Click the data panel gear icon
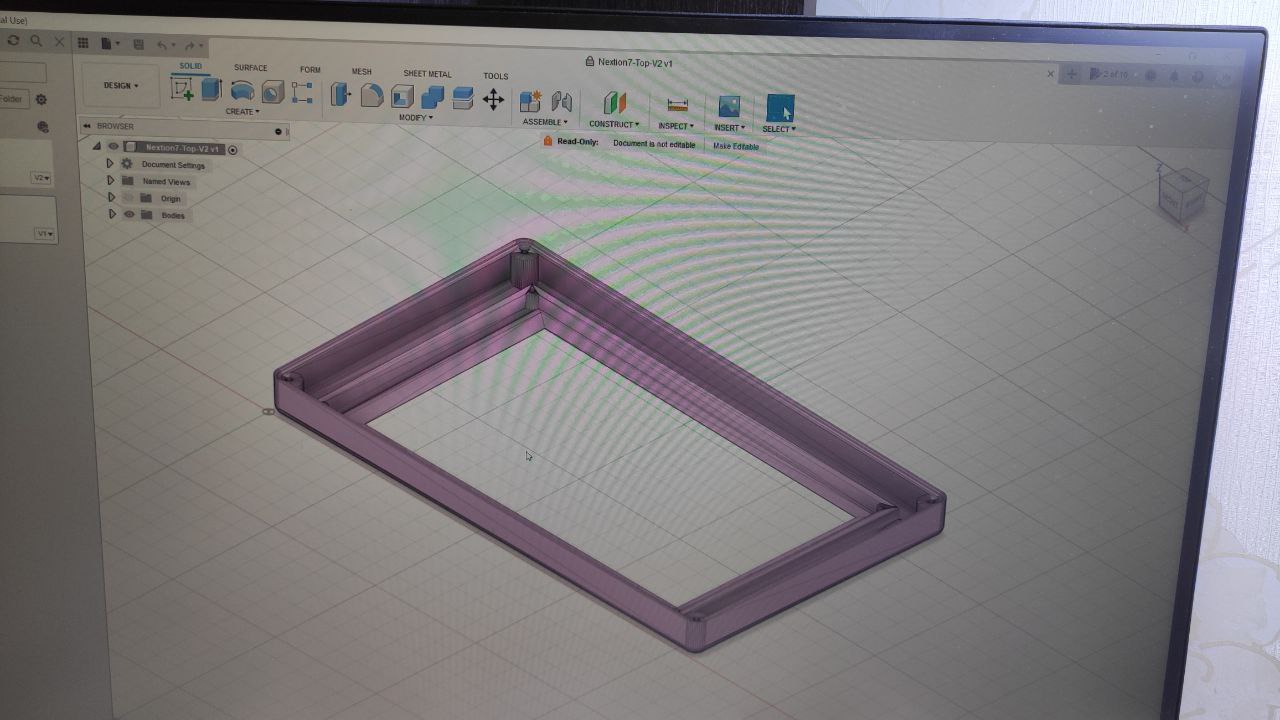The image size is (1280, 720). [41, 99]
